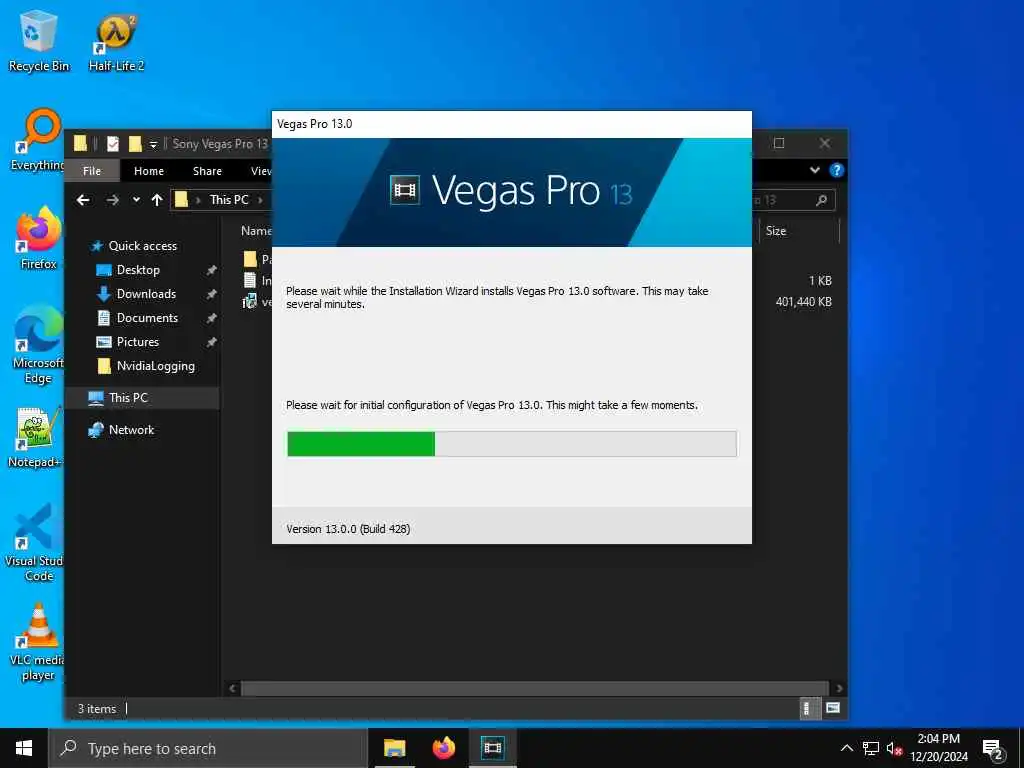Sort by the Name column header
Screen dimensions: 1024x768
pos(256,231)
